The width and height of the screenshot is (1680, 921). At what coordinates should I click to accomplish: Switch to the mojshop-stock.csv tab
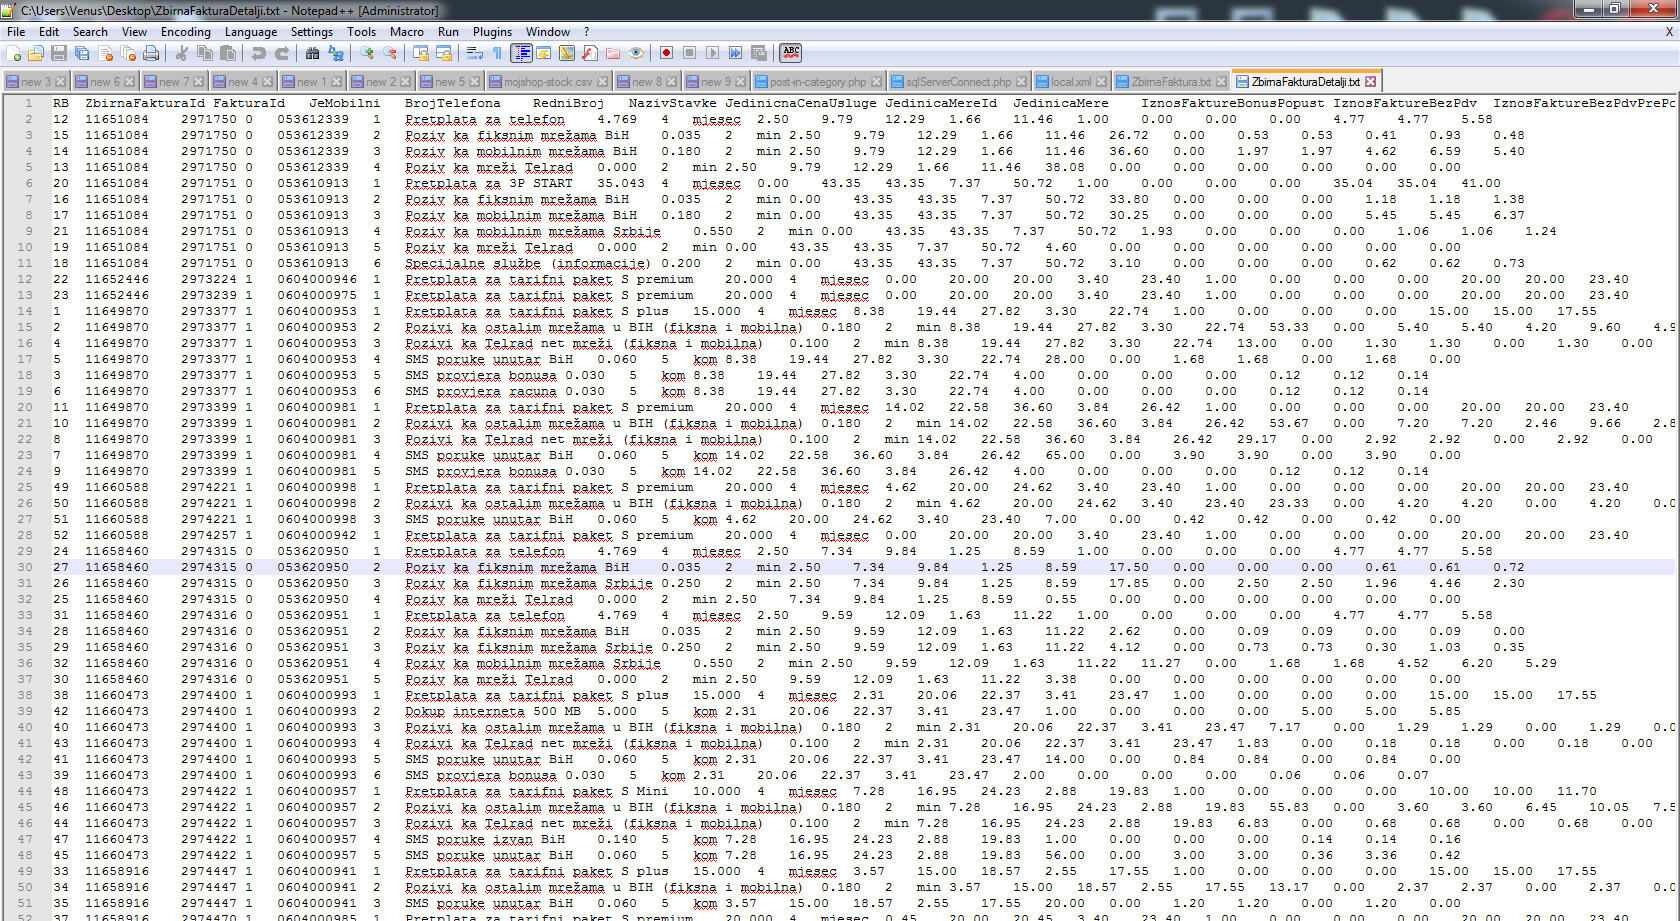click(x=547, y=82)
